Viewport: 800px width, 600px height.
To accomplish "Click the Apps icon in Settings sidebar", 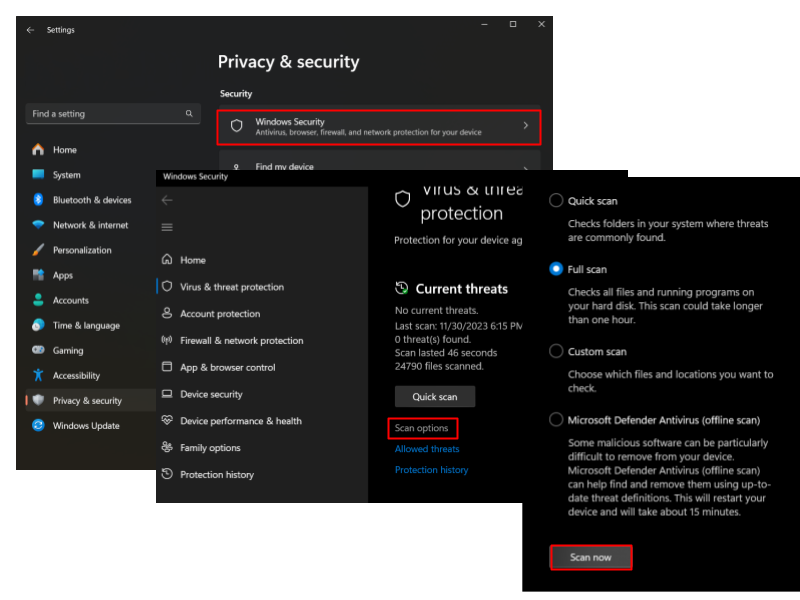I will coord(38,274).
